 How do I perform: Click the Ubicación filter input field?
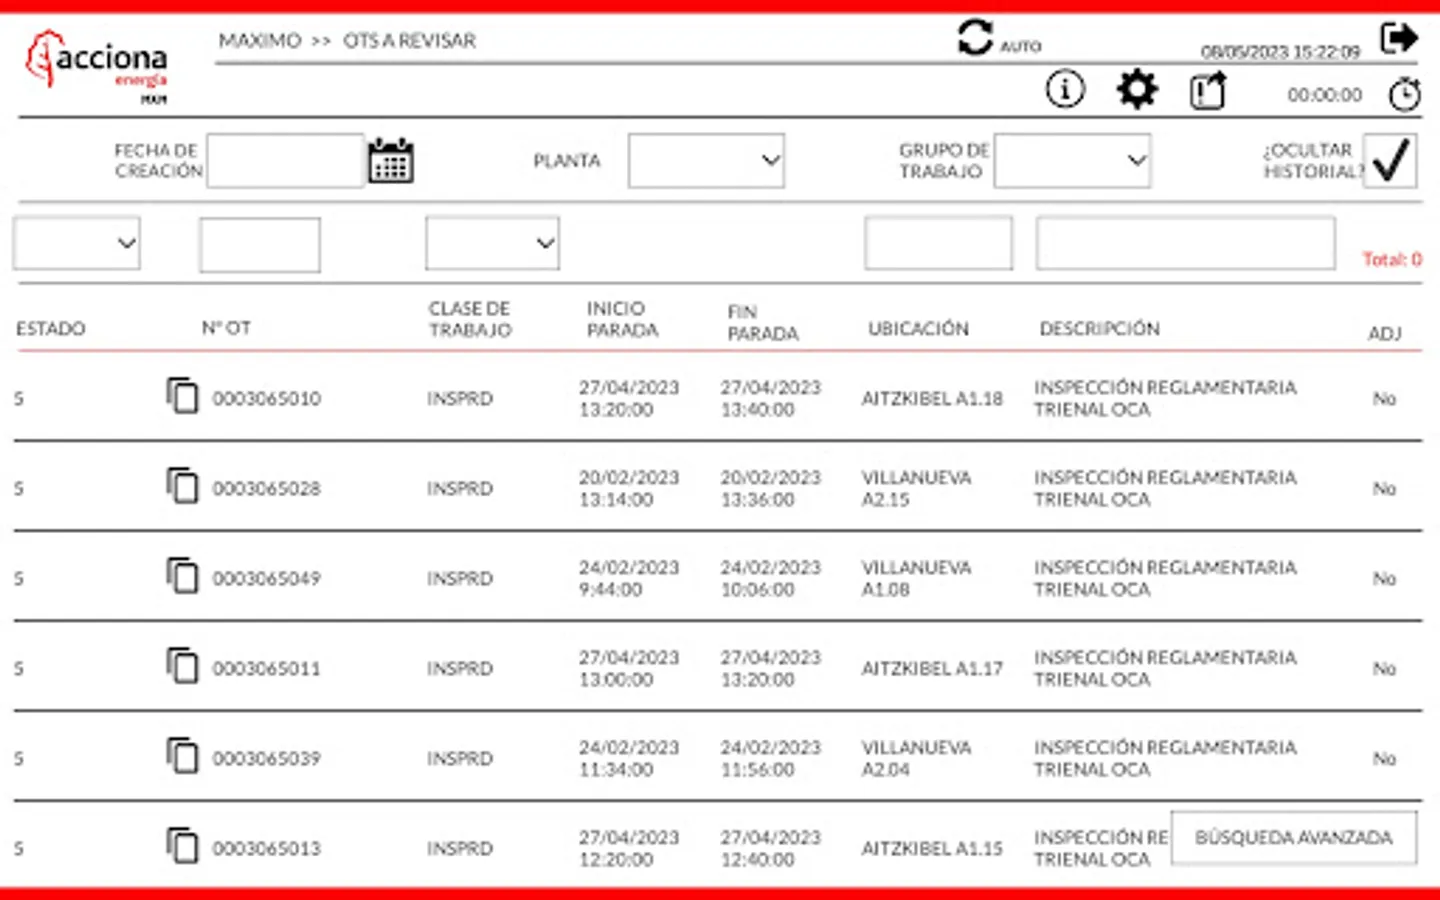tap(938, 243)
